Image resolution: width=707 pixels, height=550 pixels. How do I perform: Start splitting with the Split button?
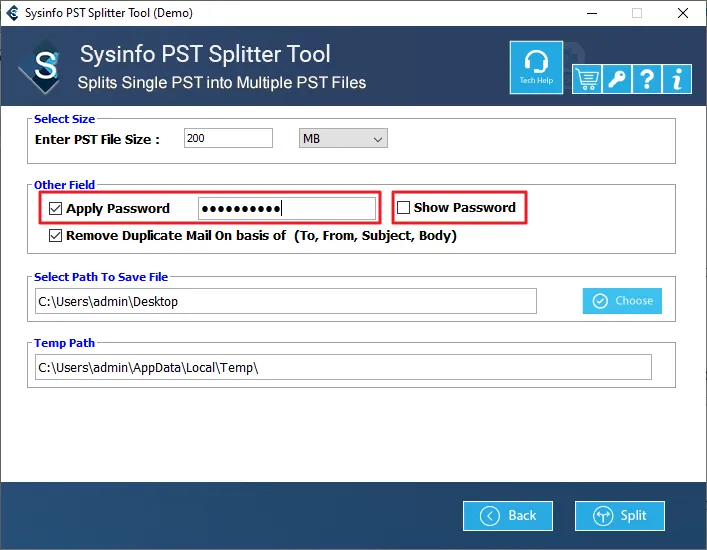pyautogui.click(x=620, y=516)
